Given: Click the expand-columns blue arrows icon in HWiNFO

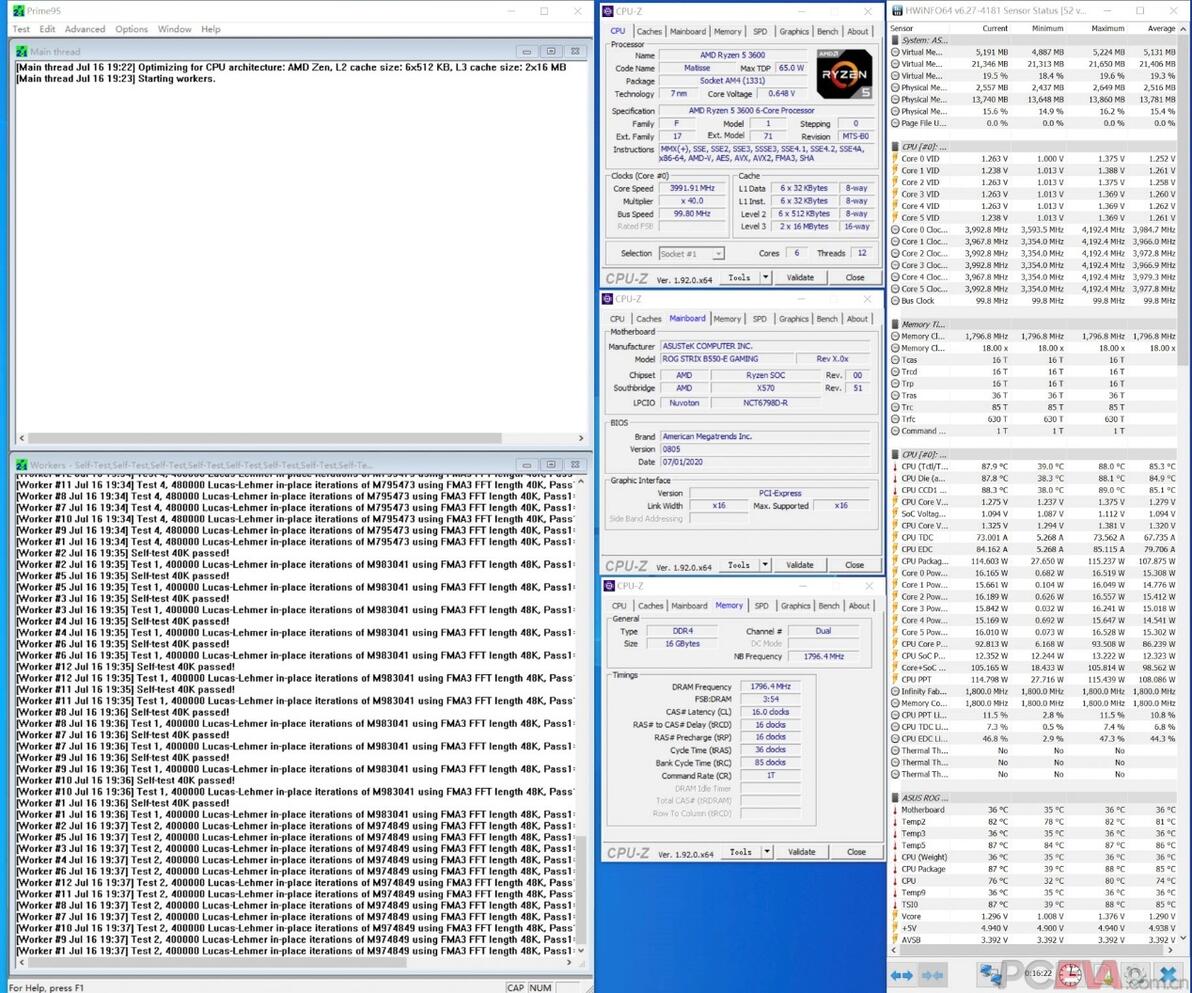Looking at the screenshot, I should click(902, 975).
